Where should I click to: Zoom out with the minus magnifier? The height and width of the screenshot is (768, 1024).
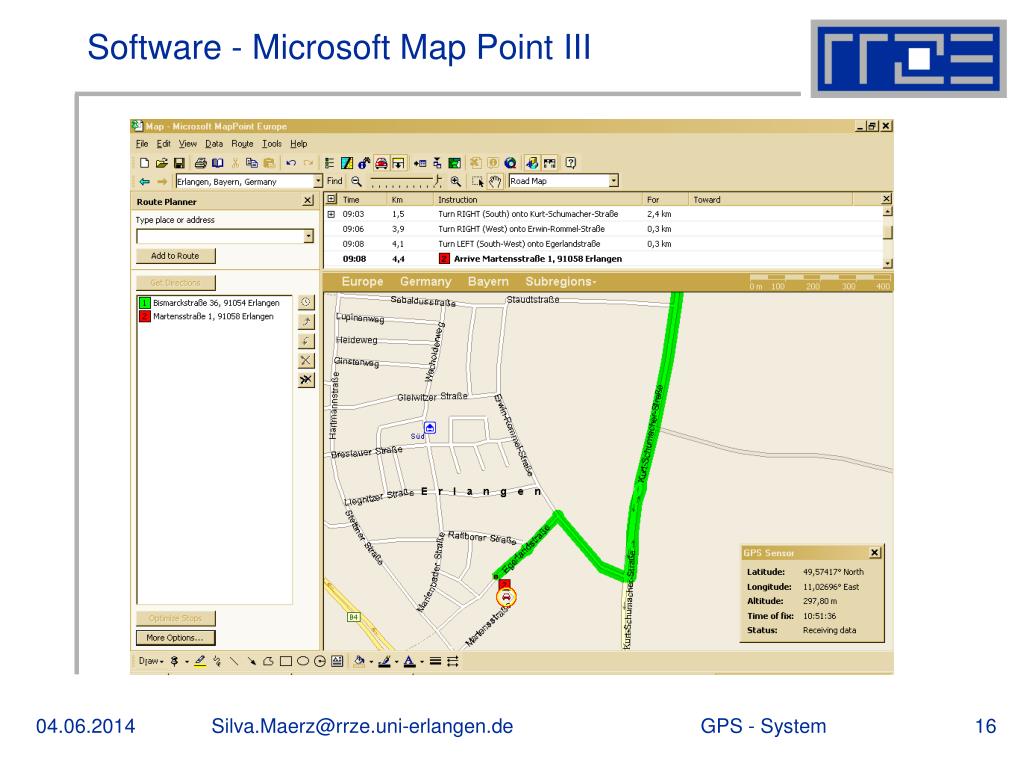pos(356,182)
